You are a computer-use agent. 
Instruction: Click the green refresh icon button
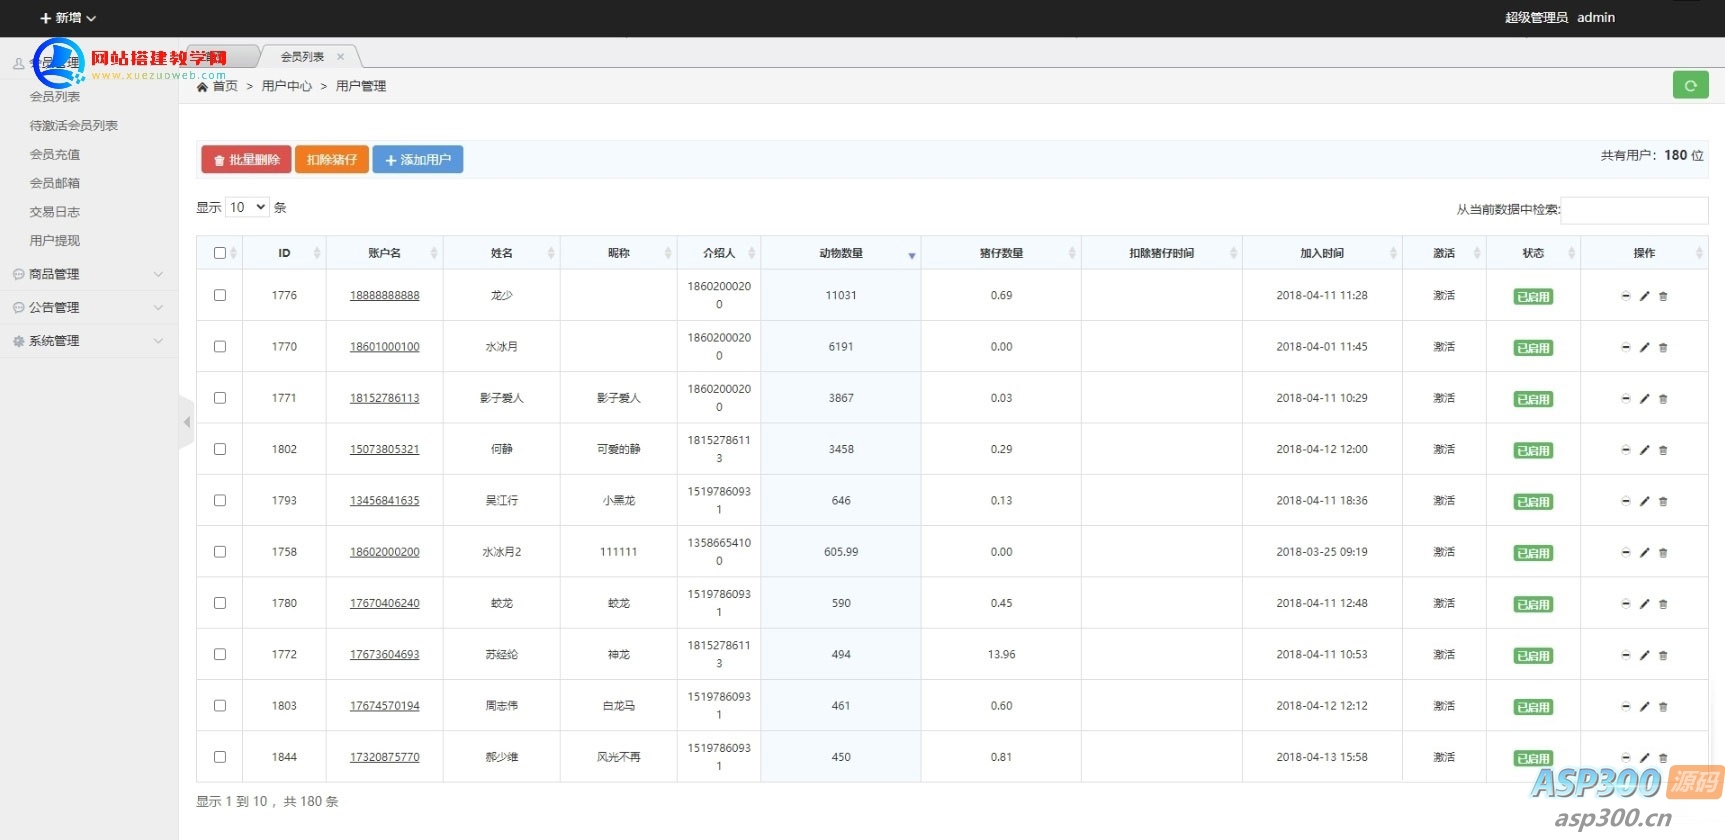[x=1690, y=86]
